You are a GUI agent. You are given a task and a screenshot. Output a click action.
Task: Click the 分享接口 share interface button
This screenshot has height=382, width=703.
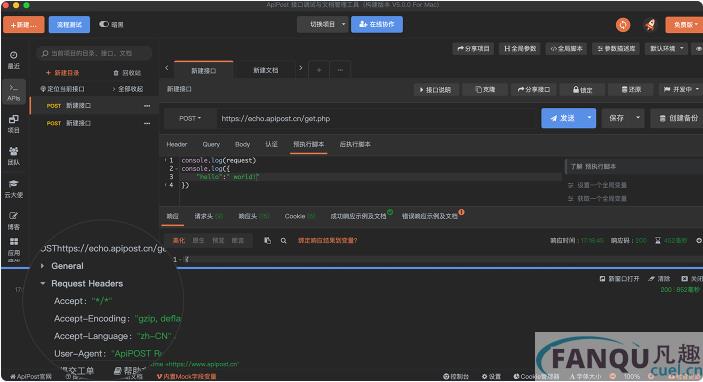pyautogui.click(x=534, y=90)
